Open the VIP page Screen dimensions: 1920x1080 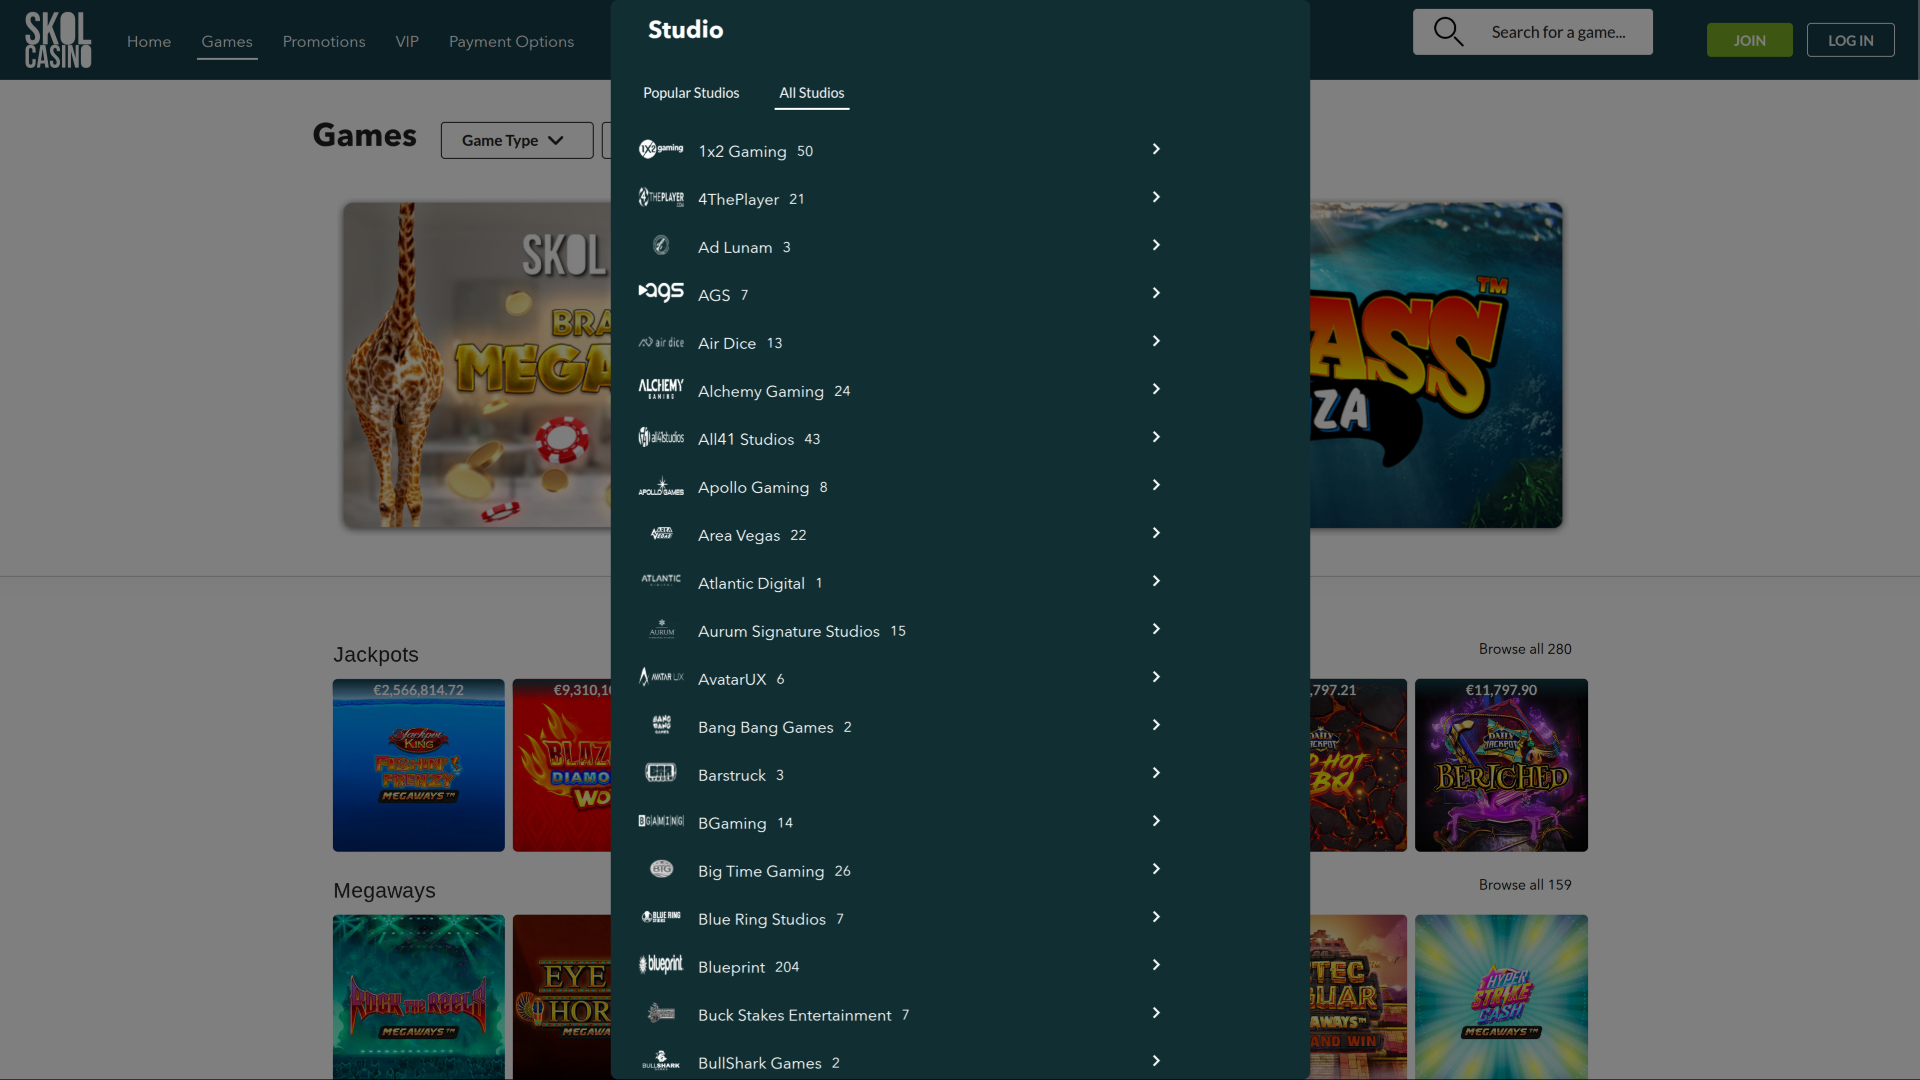pos(407,41)
